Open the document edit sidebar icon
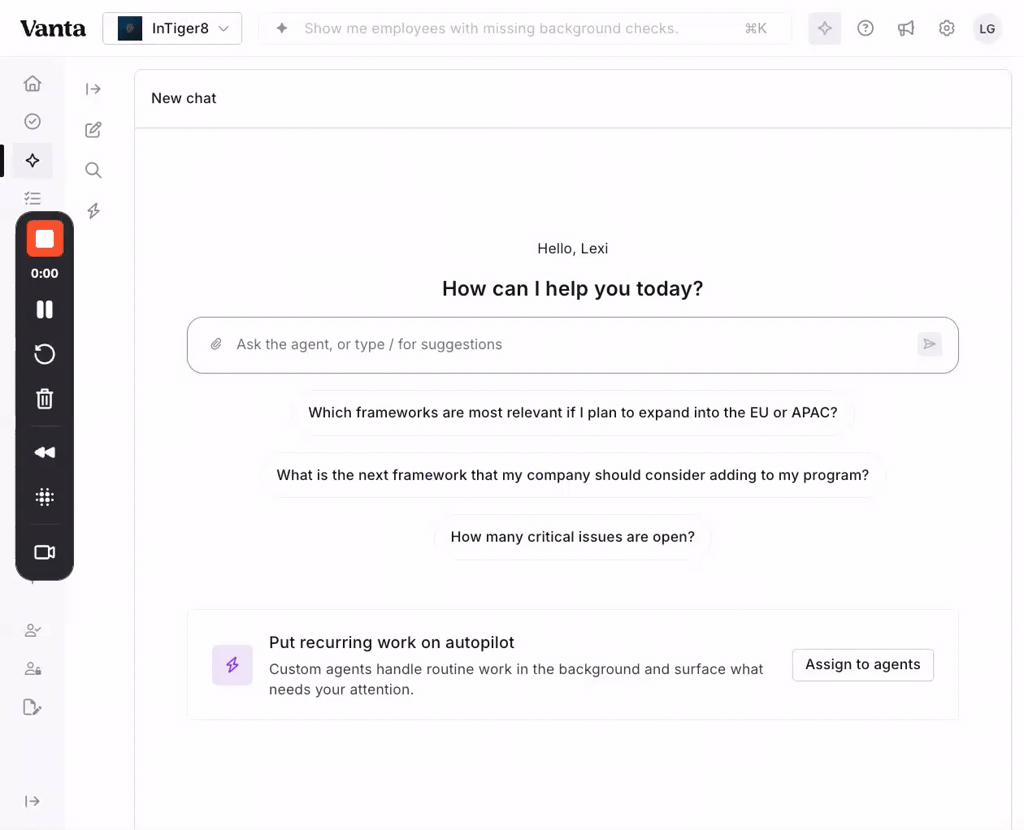Image resolution: width=1024 pixels, height=830 pixels. pos(32,707)
